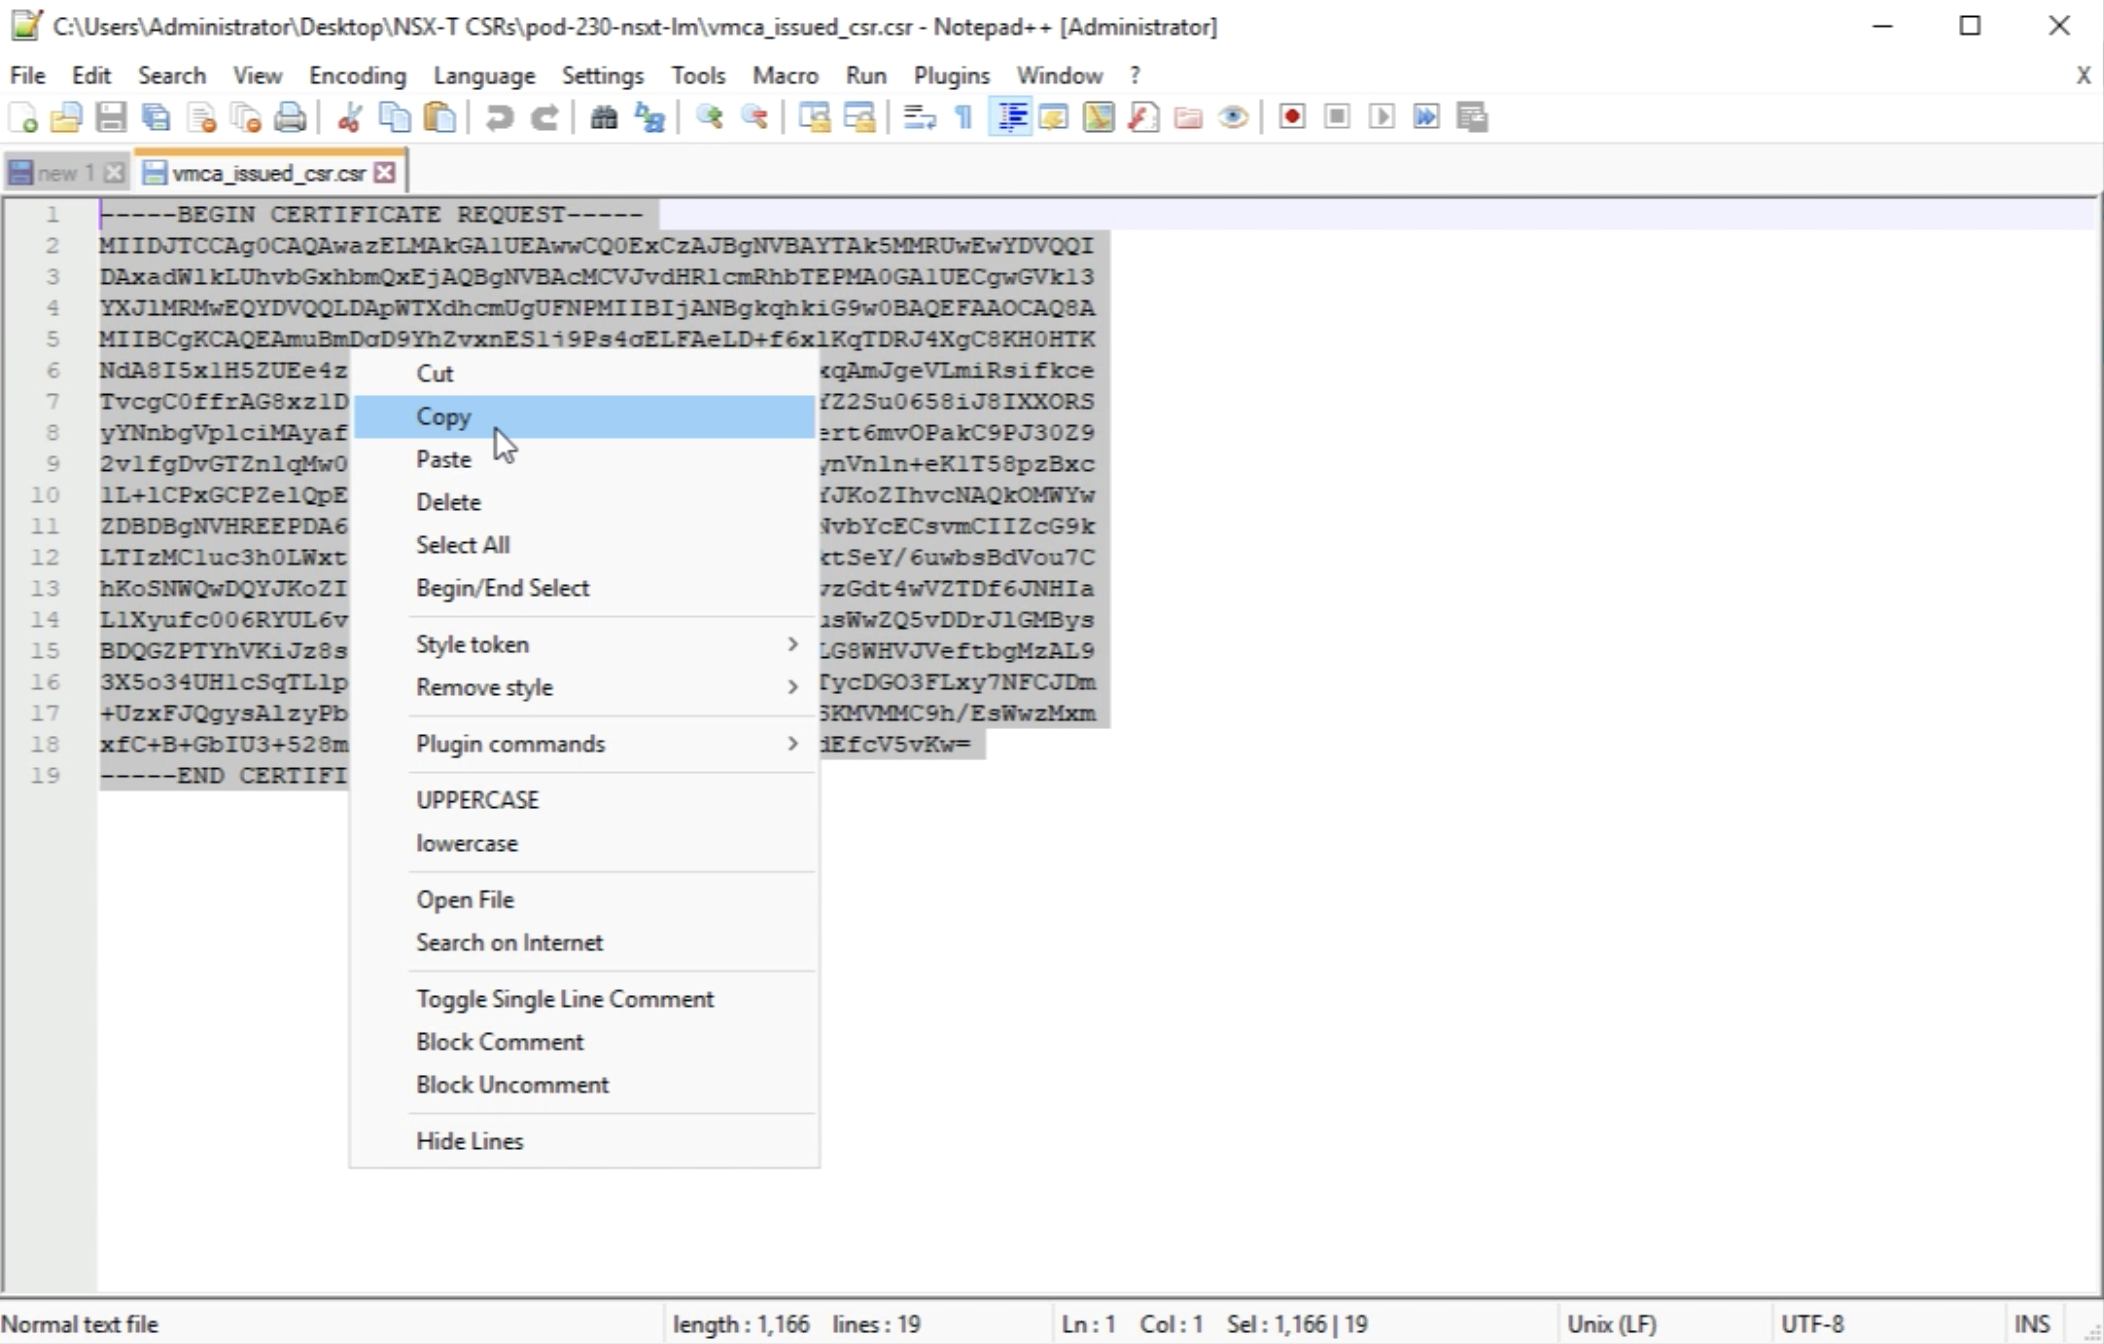
Task: Click the Print toolbar icon
Action: click(290, 118)
